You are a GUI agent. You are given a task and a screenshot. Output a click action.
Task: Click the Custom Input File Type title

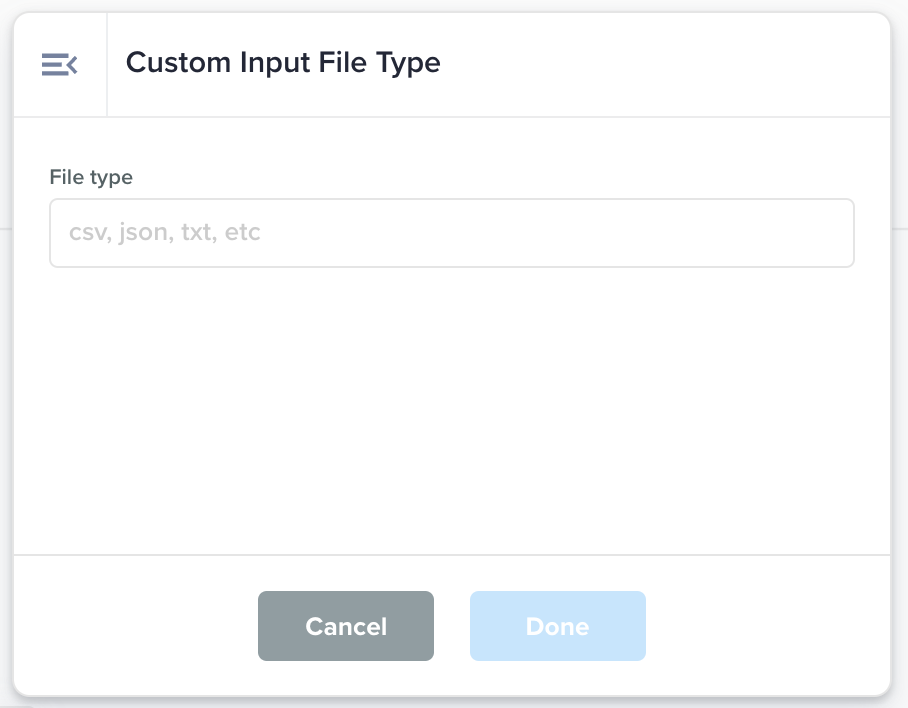tap(283, 63)
